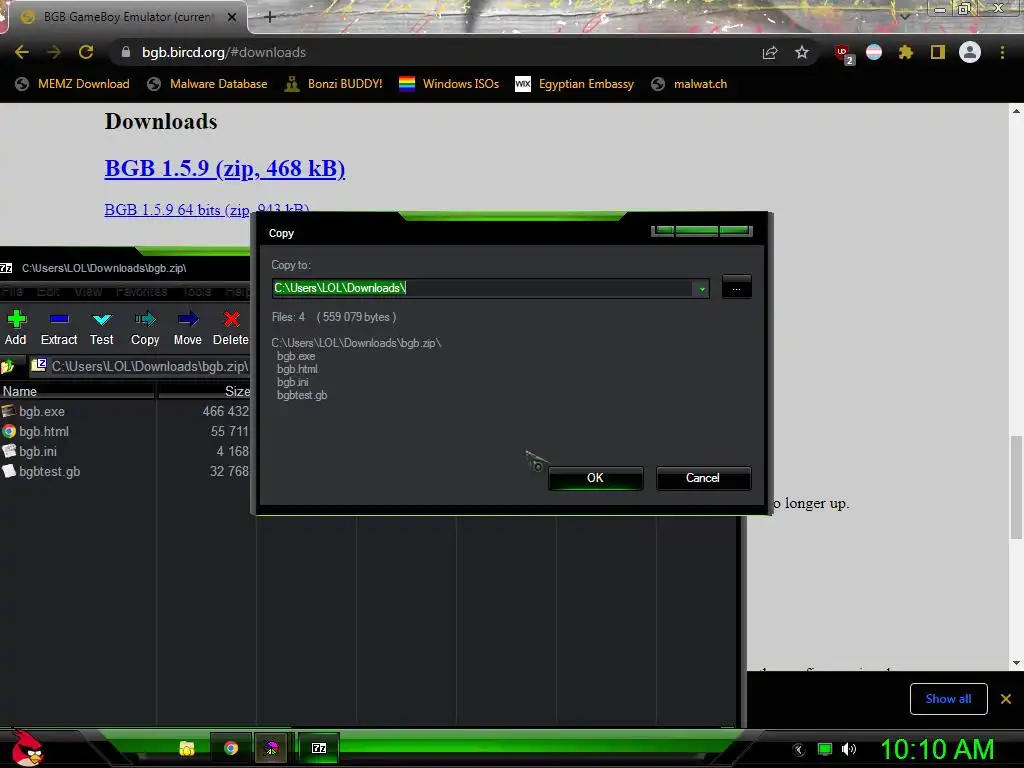Screen dimensions: 1024x768
Task: Click the network monitor tray icon
Action: (825, 749)
